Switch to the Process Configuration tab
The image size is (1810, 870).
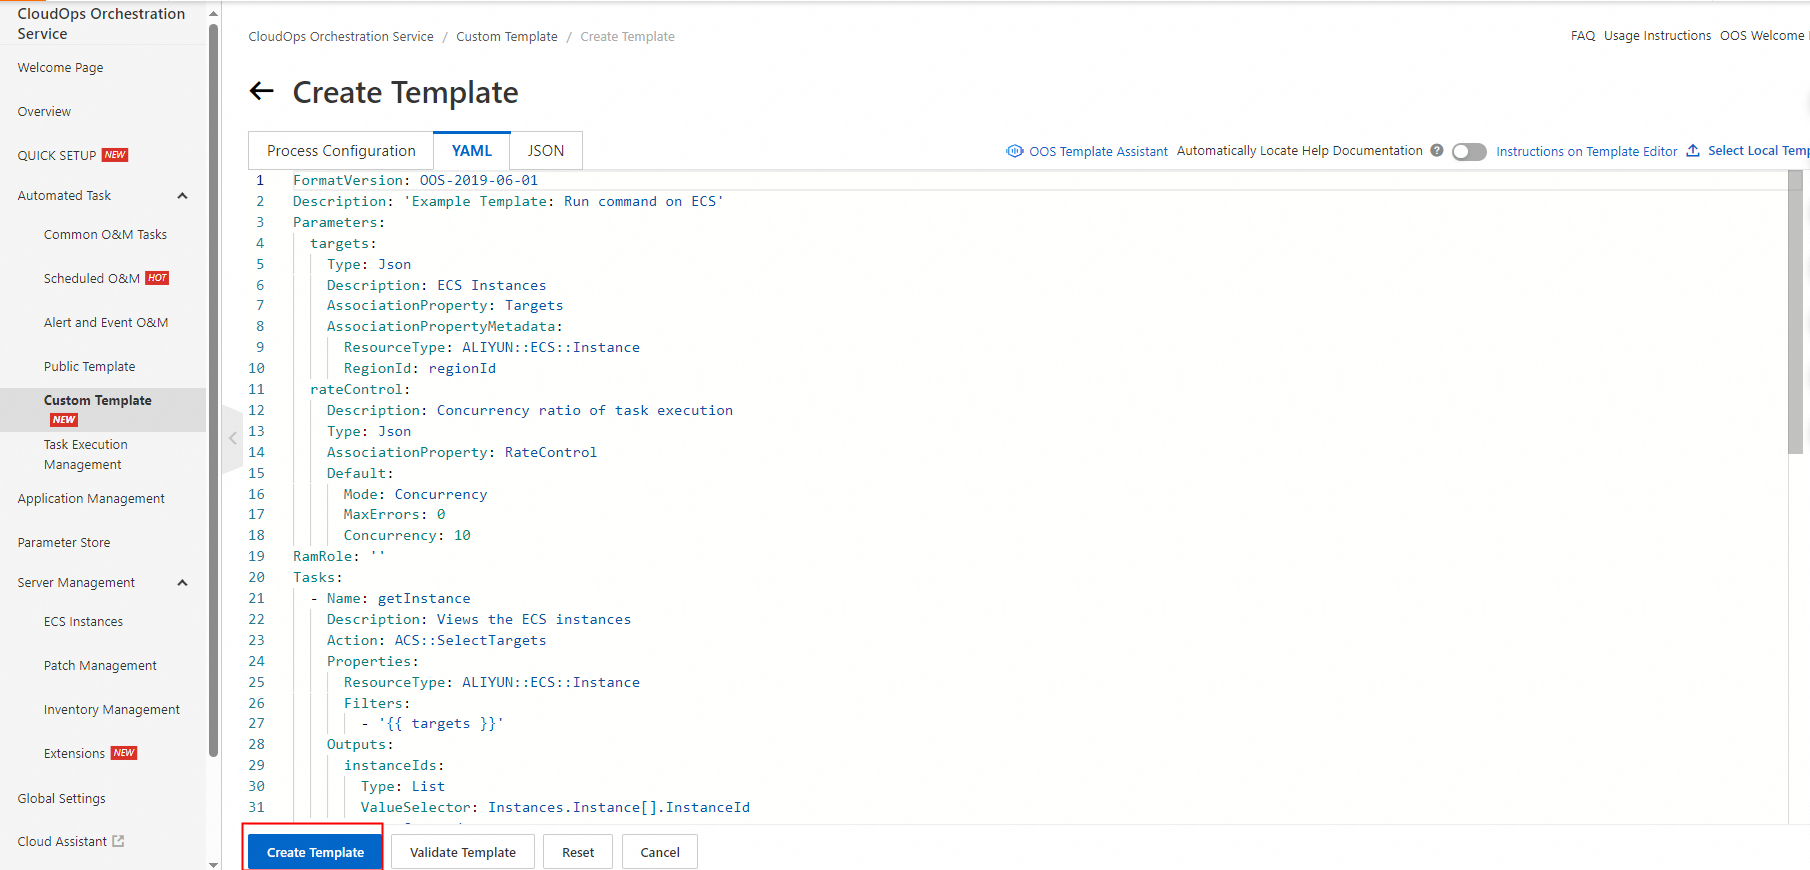[341, 151]
